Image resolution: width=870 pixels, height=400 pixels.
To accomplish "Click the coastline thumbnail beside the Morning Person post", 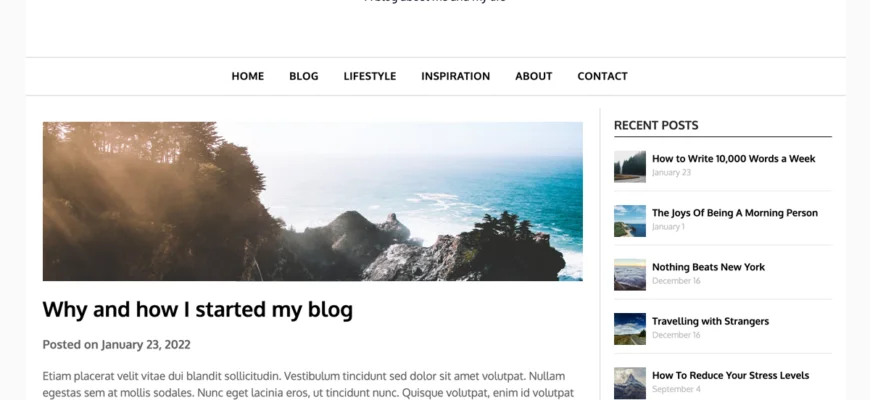I will (630, 221).
